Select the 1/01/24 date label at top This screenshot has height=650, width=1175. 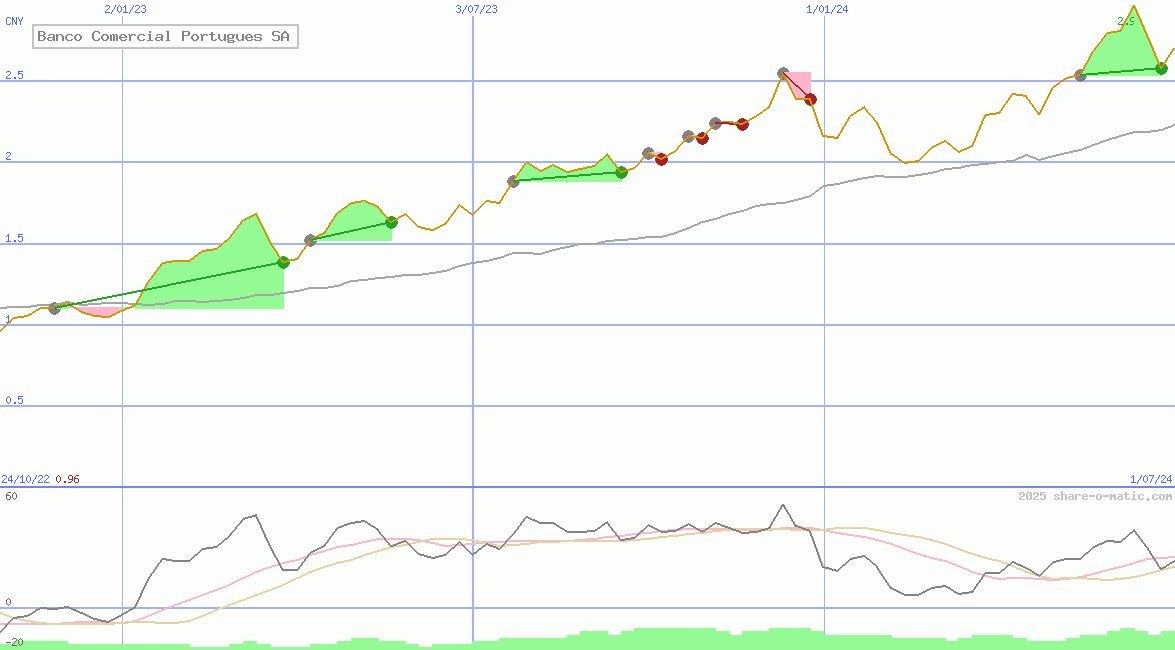pos(827,9)
